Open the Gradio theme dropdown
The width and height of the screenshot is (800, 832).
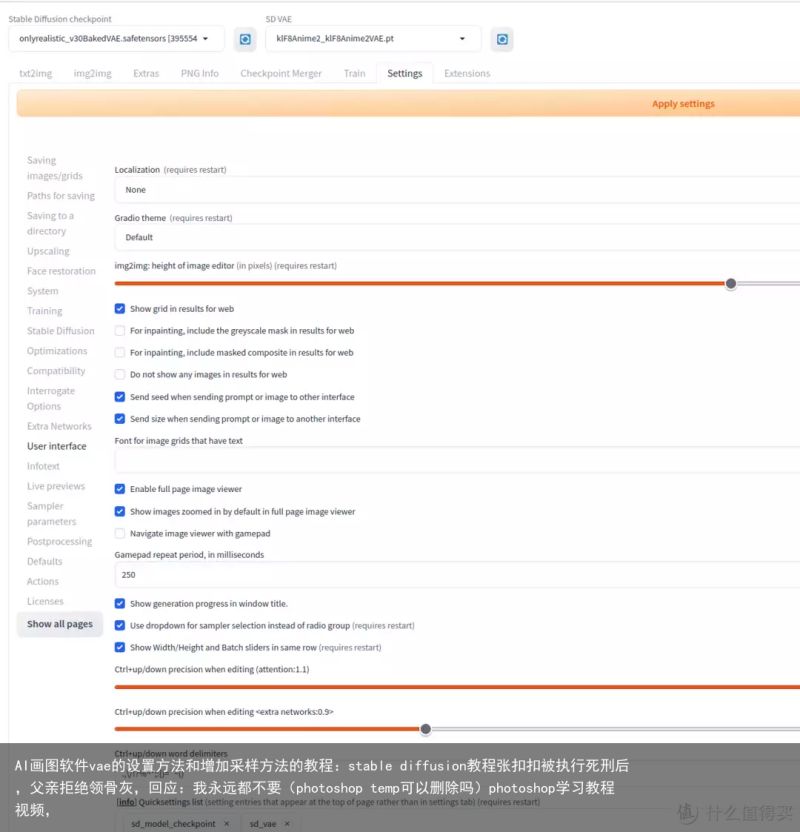tap(457, 237)
